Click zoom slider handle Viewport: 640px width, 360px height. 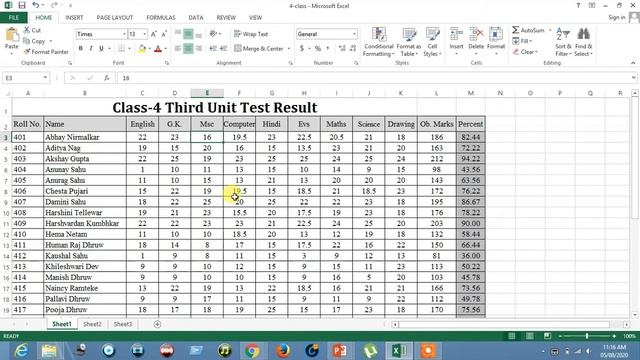(x=587, y=336)
